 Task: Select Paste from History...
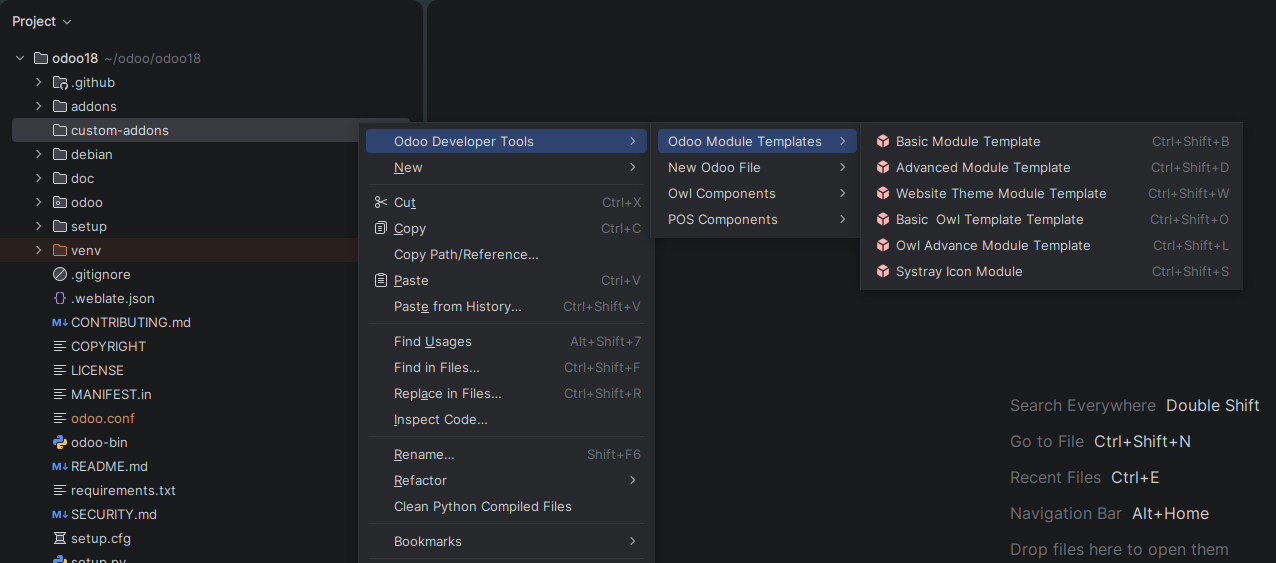tap(506, 306)
